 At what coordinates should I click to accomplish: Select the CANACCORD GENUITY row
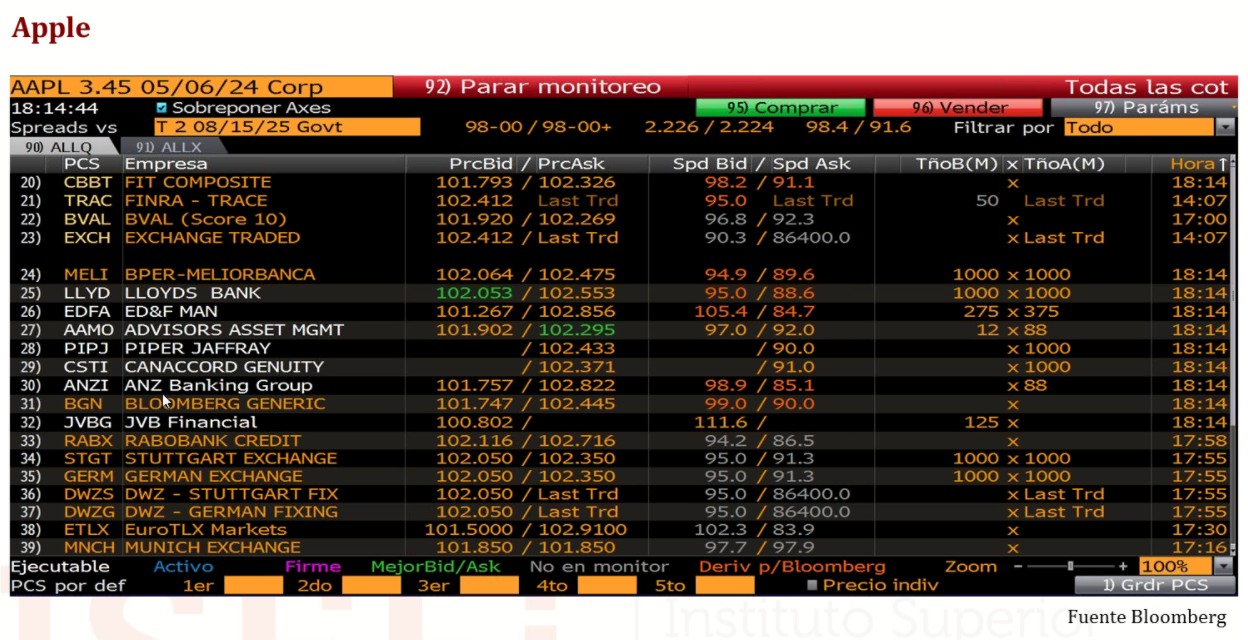coord(620,367)
